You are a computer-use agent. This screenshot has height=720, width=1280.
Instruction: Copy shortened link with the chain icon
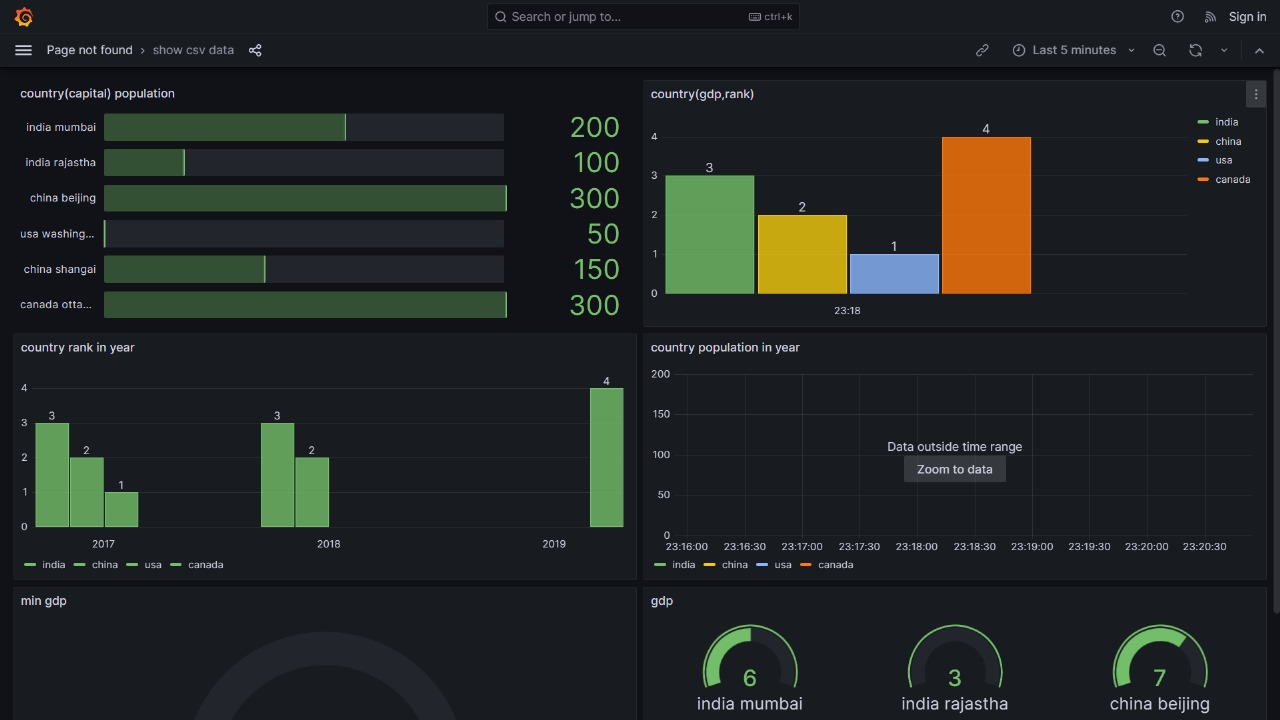[x=982, y=50]
